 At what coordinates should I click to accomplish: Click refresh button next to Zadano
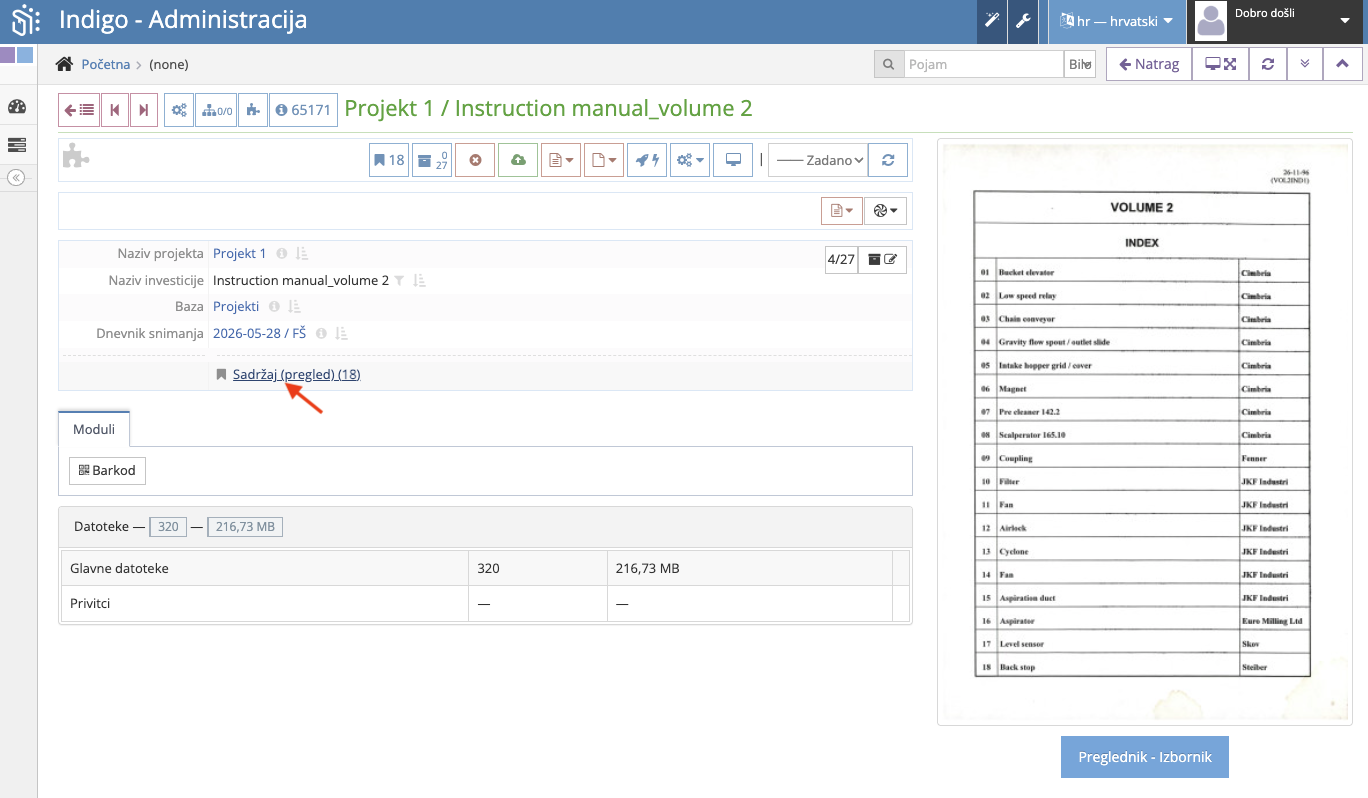click(888, 160)
